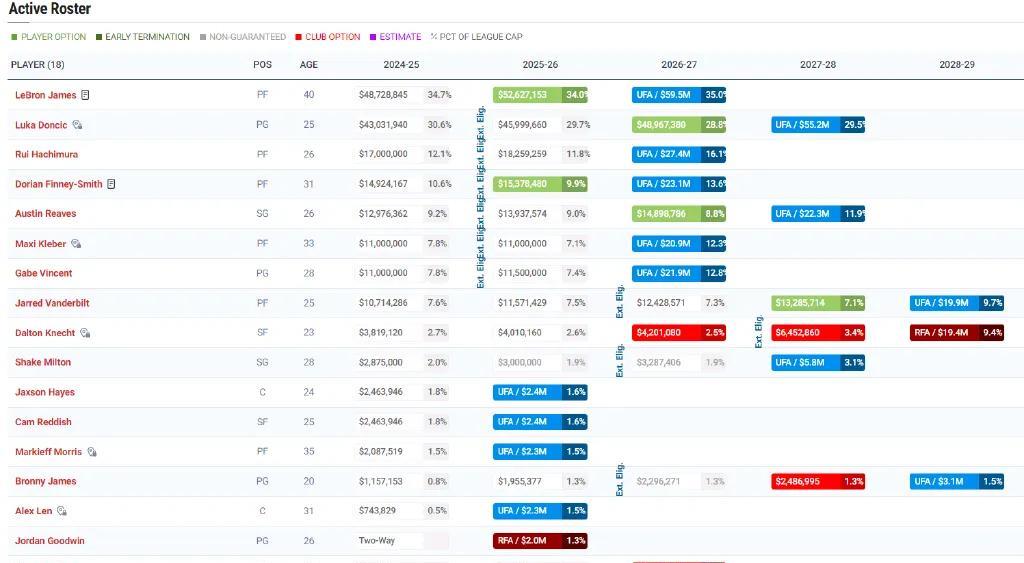Click the info icon beside Maxi Kleber
Image resolution: width=1024 pixels, height=563 pixels.
pyautogui.click(x=76, y=244)
